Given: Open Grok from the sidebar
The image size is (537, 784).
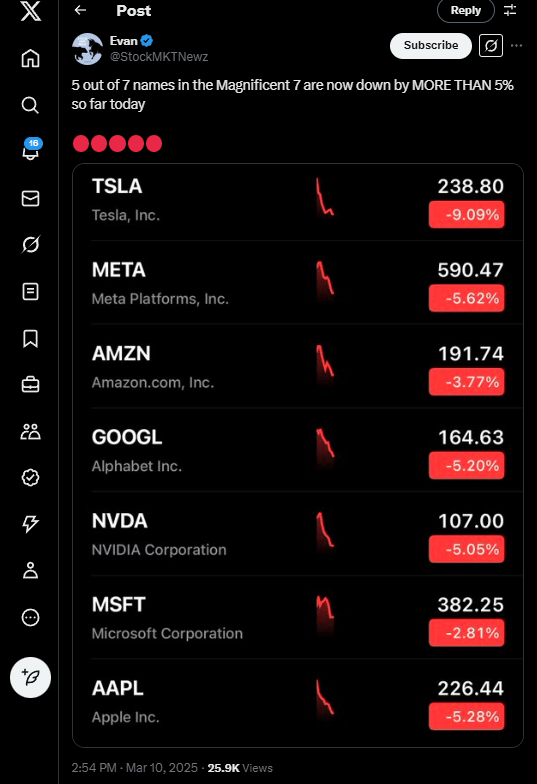Looking at the screenshot, I should pos(30,244).
